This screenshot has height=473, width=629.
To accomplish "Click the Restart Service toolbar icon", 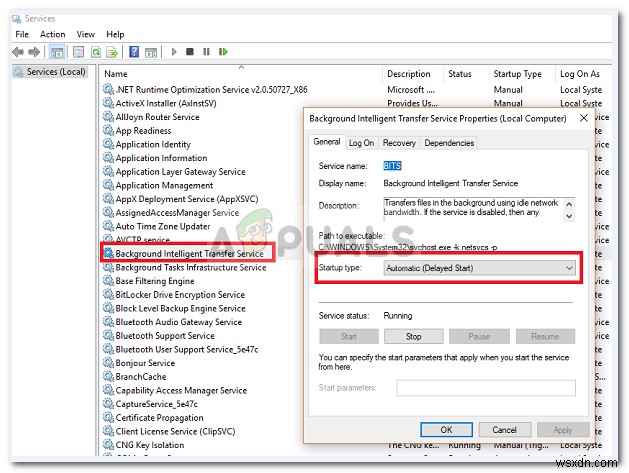I will [x=223, y=52].
